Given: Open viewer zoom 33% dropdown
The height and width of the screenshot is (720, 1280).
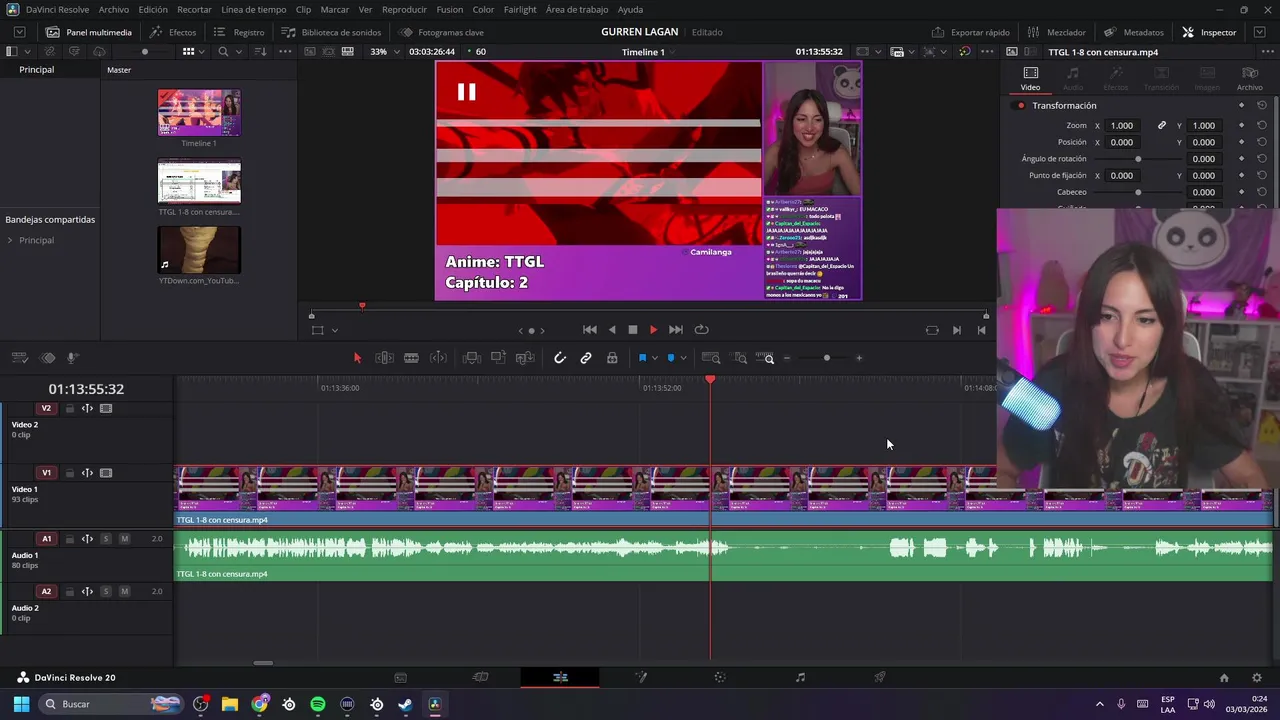Looking at the screenshot, I should pyautogui.click(x=384, y=51).
